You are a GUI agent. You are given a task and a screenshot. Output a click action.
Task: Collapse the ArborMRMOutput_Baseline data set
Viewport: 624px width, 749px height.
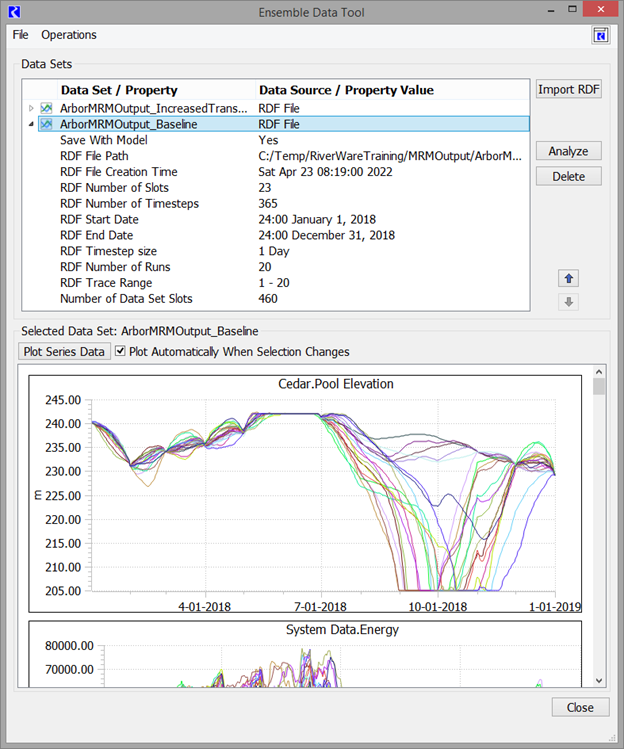30,124
